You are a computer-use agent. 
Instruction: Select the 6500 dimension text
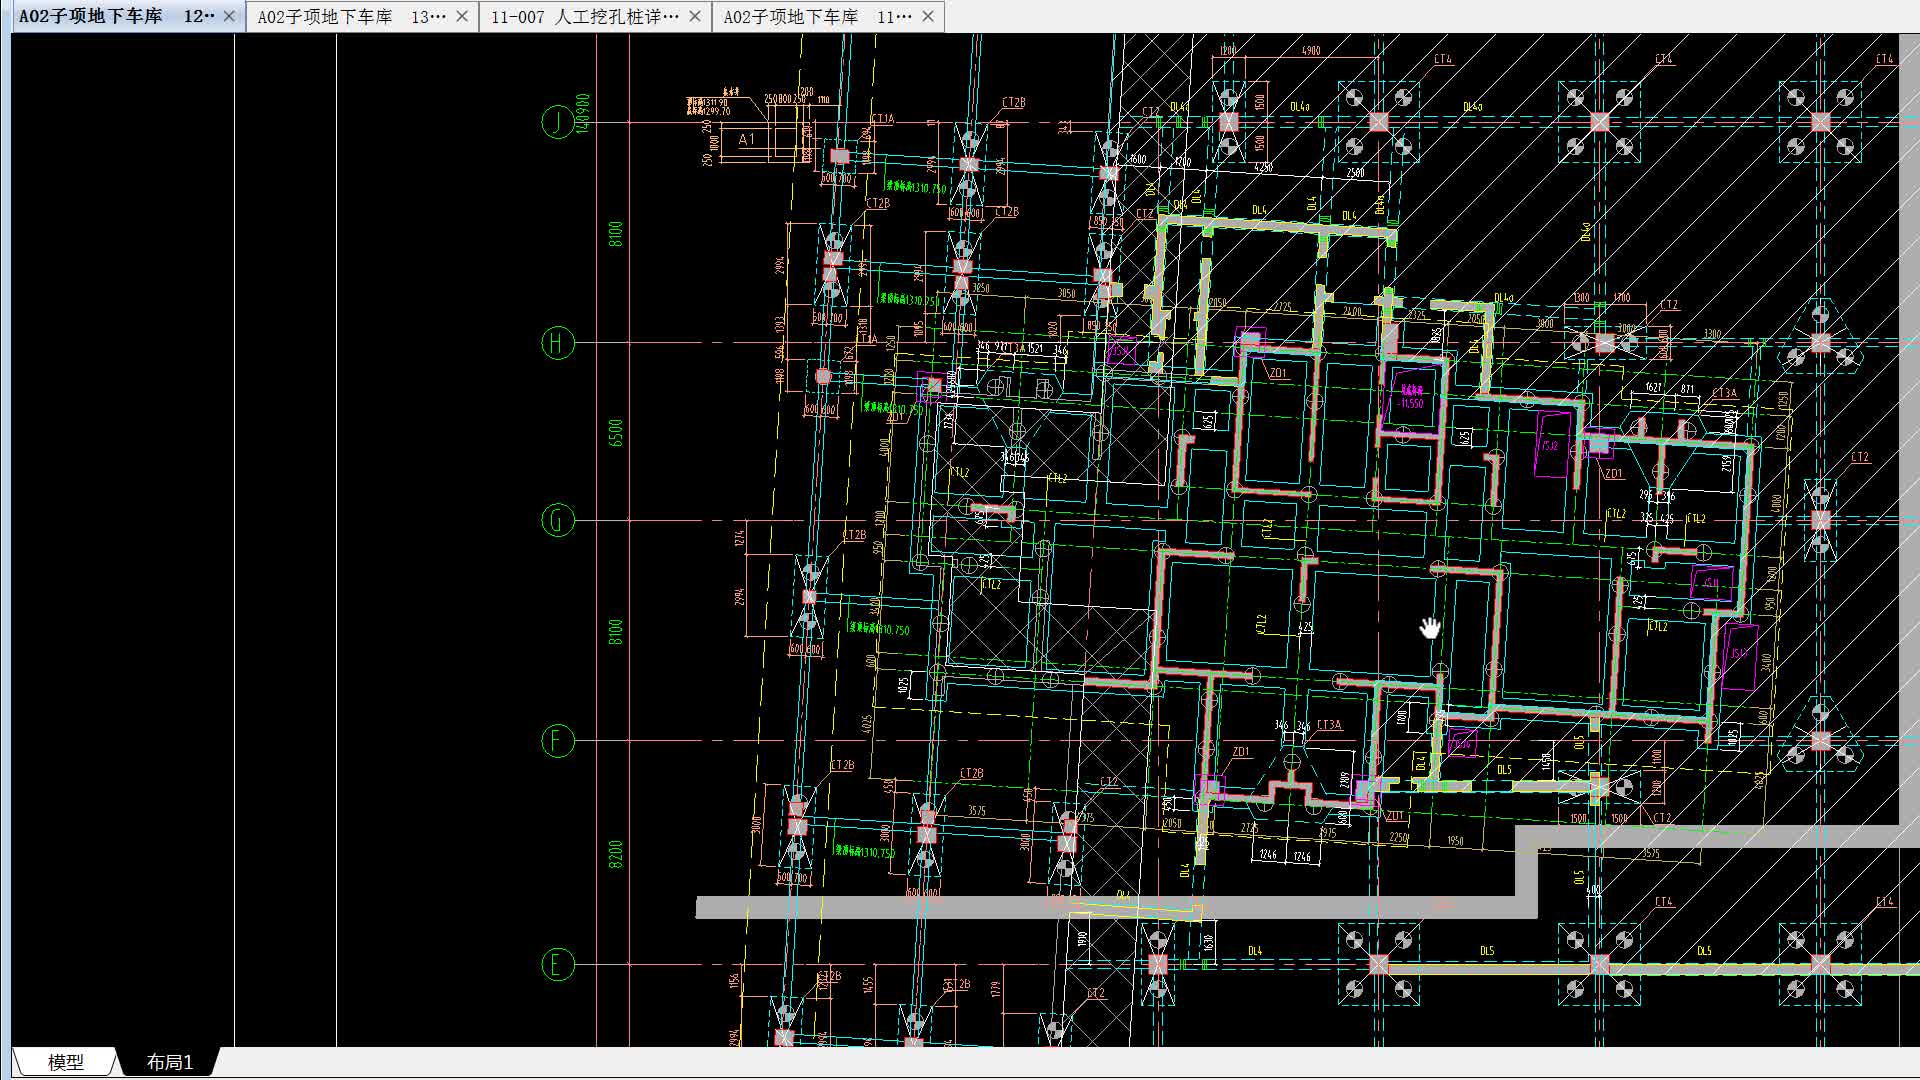coord(615,432)
